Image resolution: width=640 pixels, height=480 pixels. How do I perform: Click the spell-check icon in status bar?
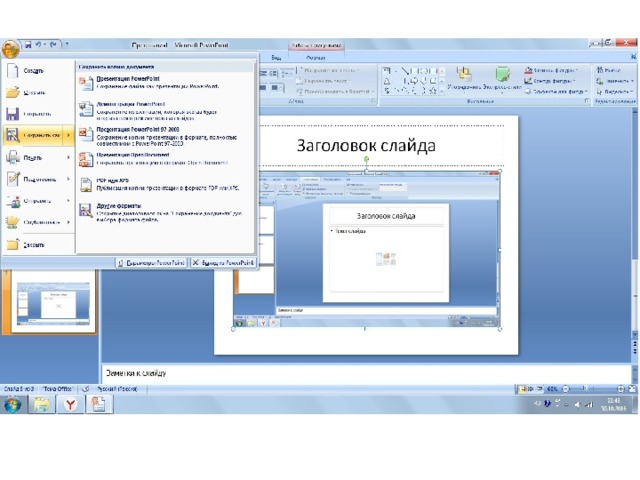pyautogui.click(x=85, y=389)
